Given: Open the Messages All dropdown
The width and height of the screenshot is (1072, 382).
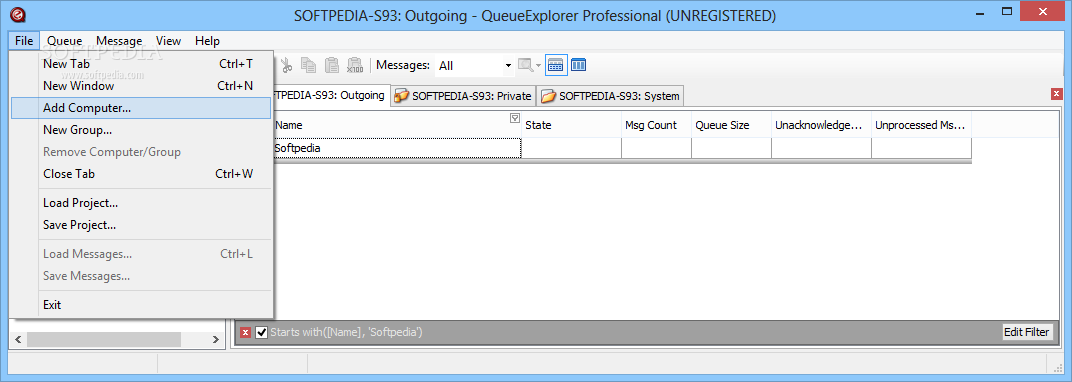Looking at the screenshot, I should [x=508, y=66].
